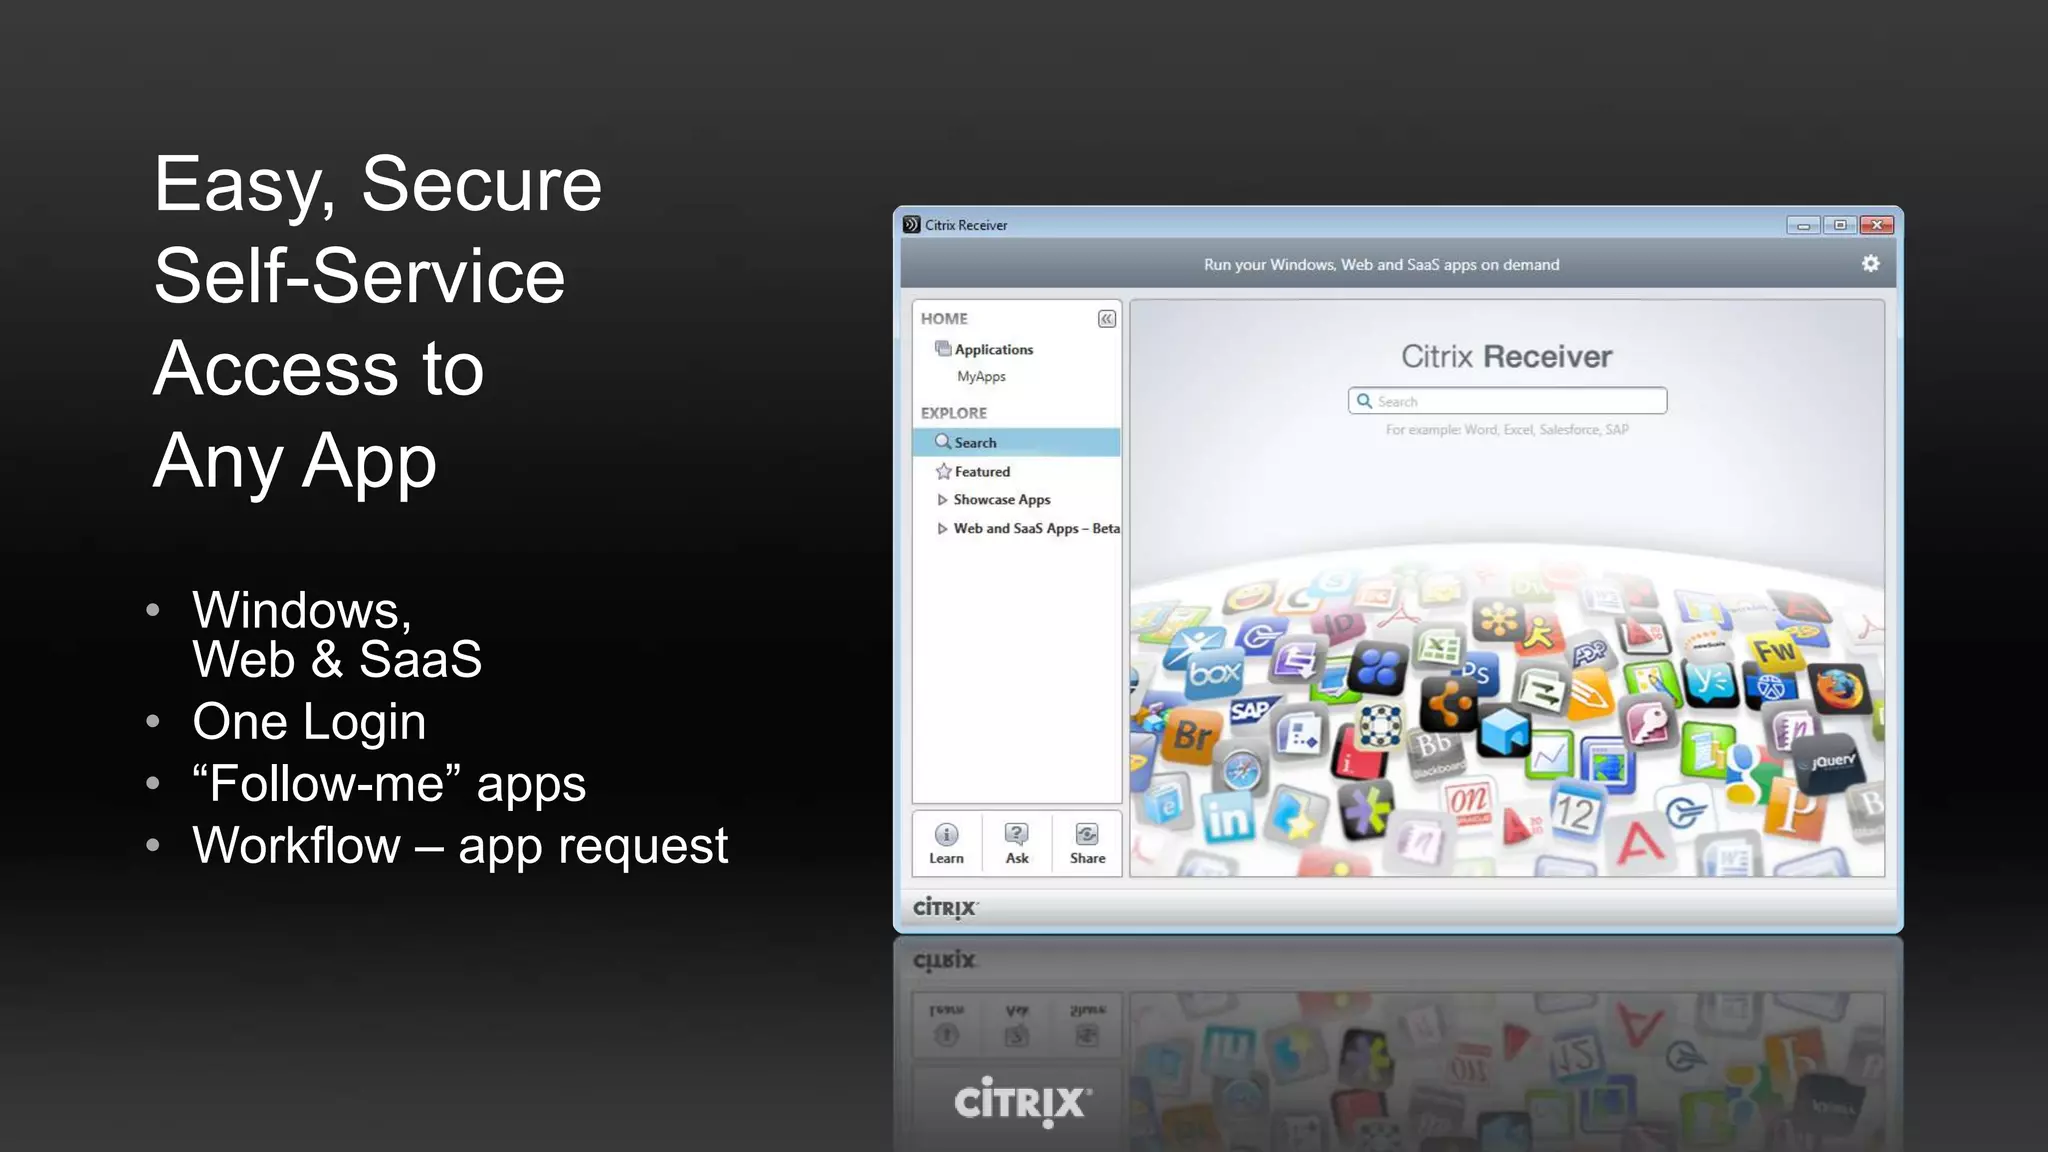The width and height of the screenshot is (2048, 1152).
Task: Click the blue four-dots app icon
Action: pos(1377,669)
